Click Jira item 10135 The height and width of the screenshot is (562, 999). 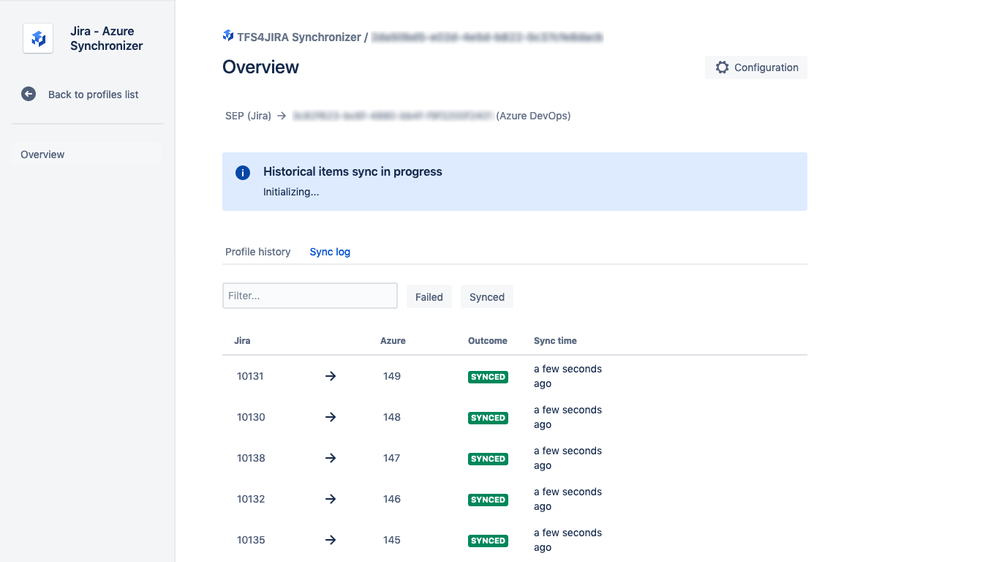tap(250, 540)
